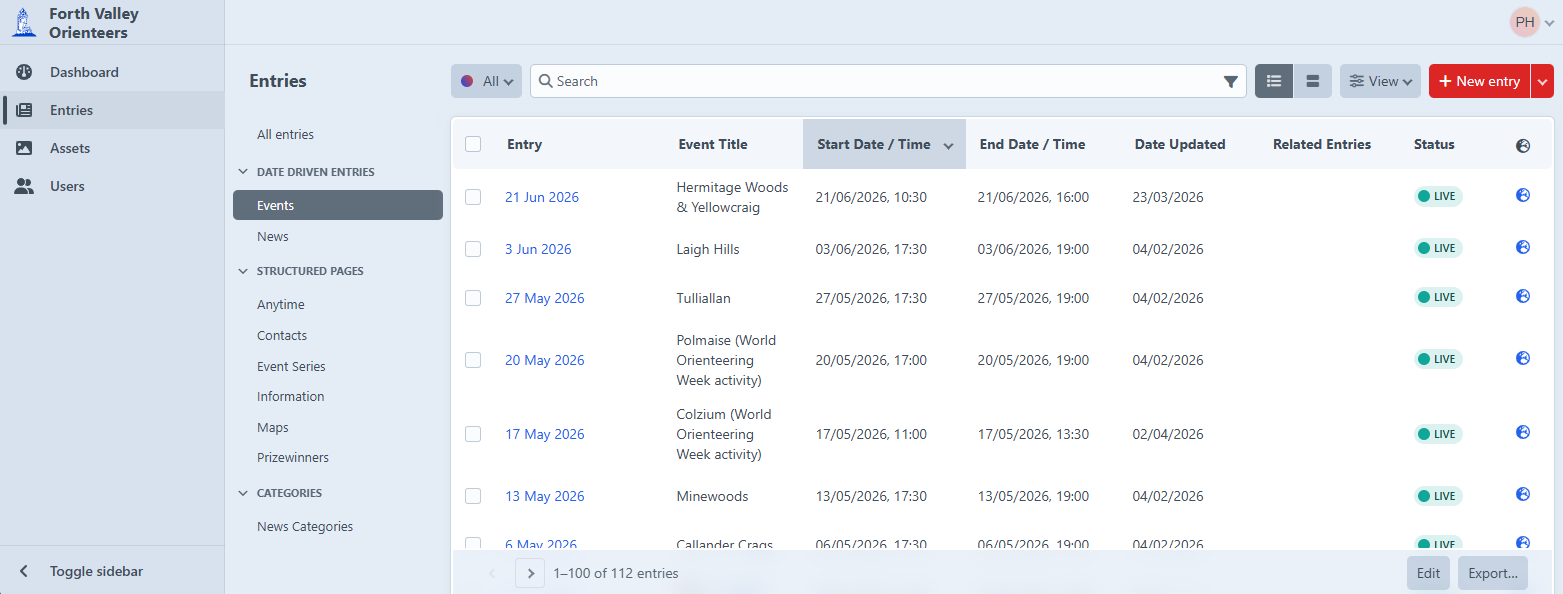Open Maps section in sidebar

273,427
